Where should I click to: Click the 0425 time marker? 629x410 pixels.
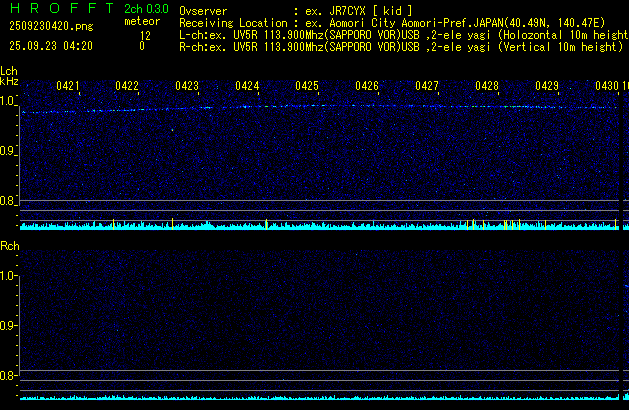[x=307, y=86]
